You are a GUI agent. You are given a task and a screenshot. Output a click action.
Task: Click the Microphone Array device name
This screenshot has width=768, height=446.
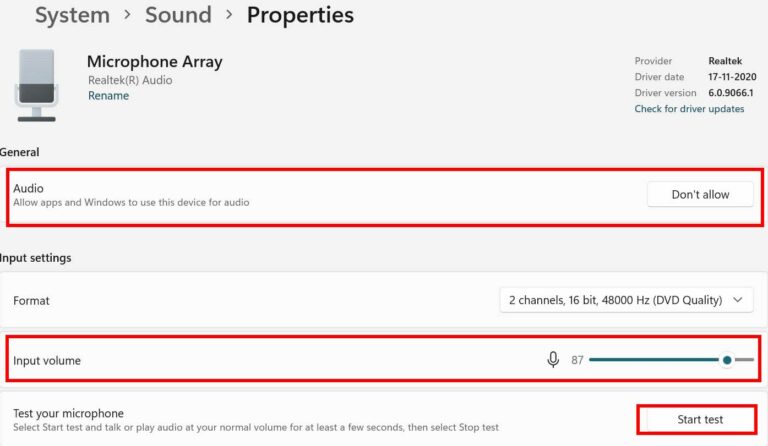pyautogui.click(x=154, y=62)
